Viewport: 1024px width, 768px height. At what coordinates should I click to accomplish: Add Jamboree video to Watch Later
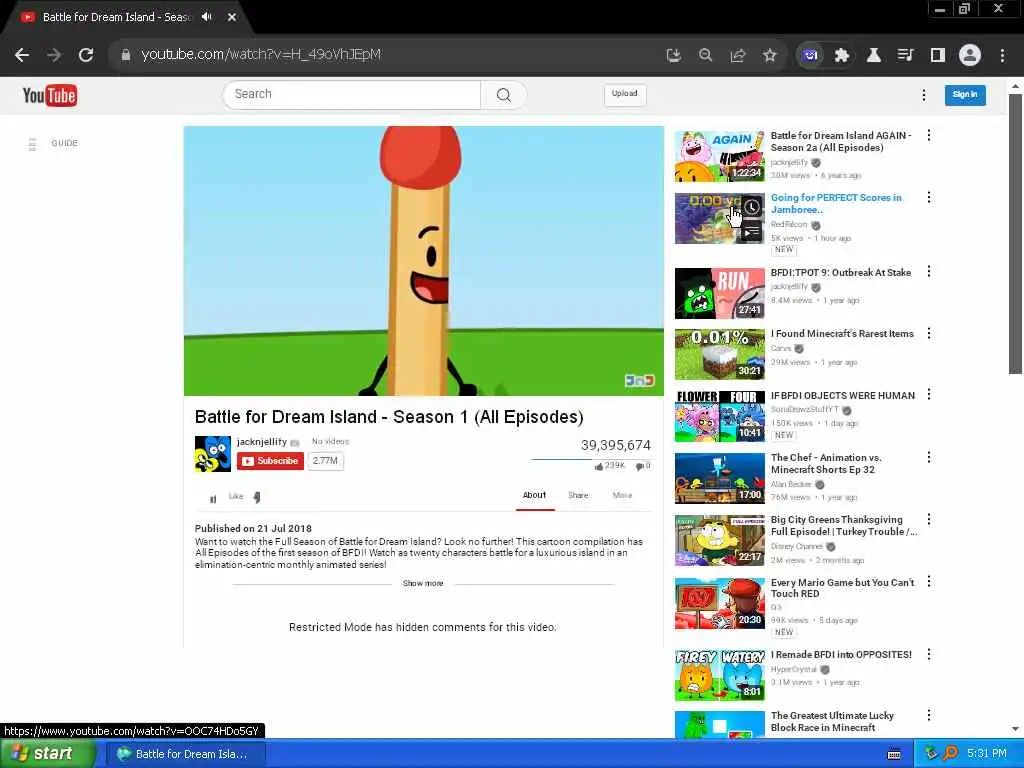[752, 207]
